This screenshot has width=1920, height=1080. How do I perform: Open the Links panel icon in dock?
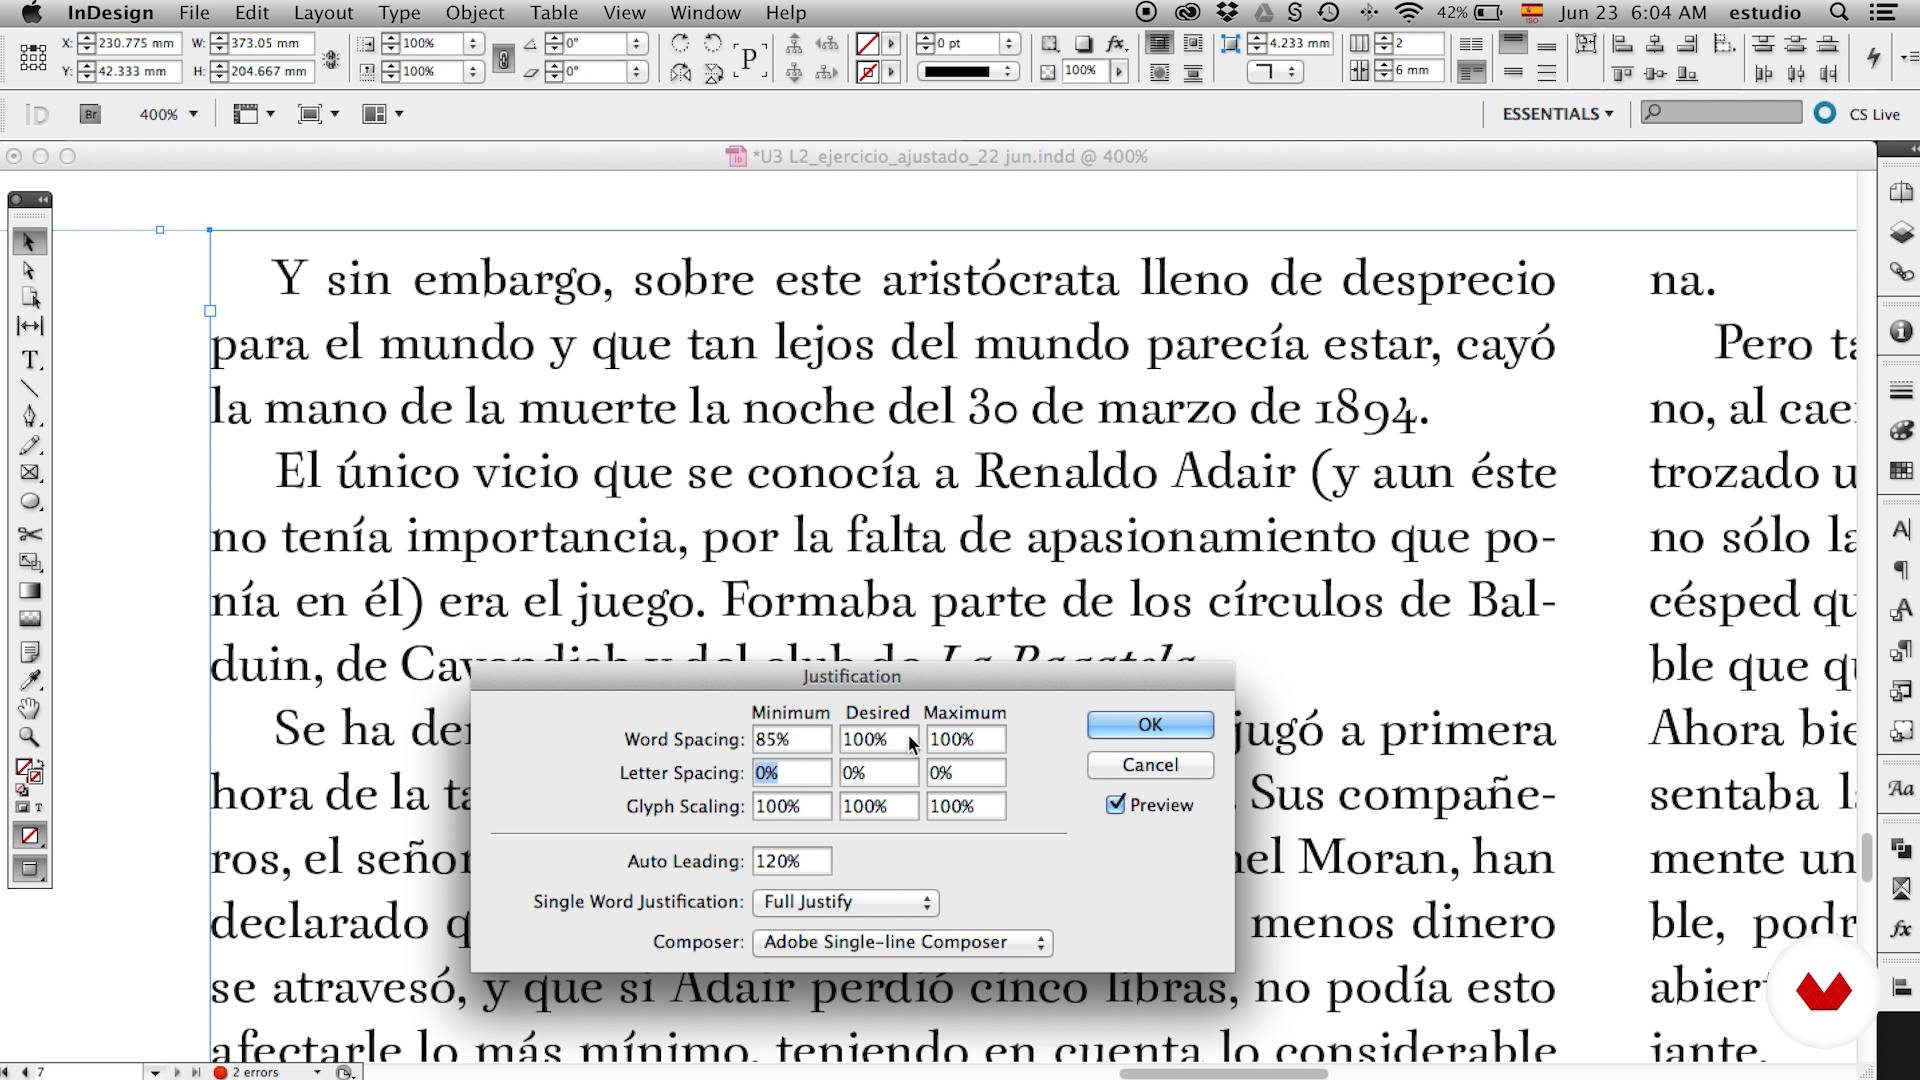pos(1901,271)
